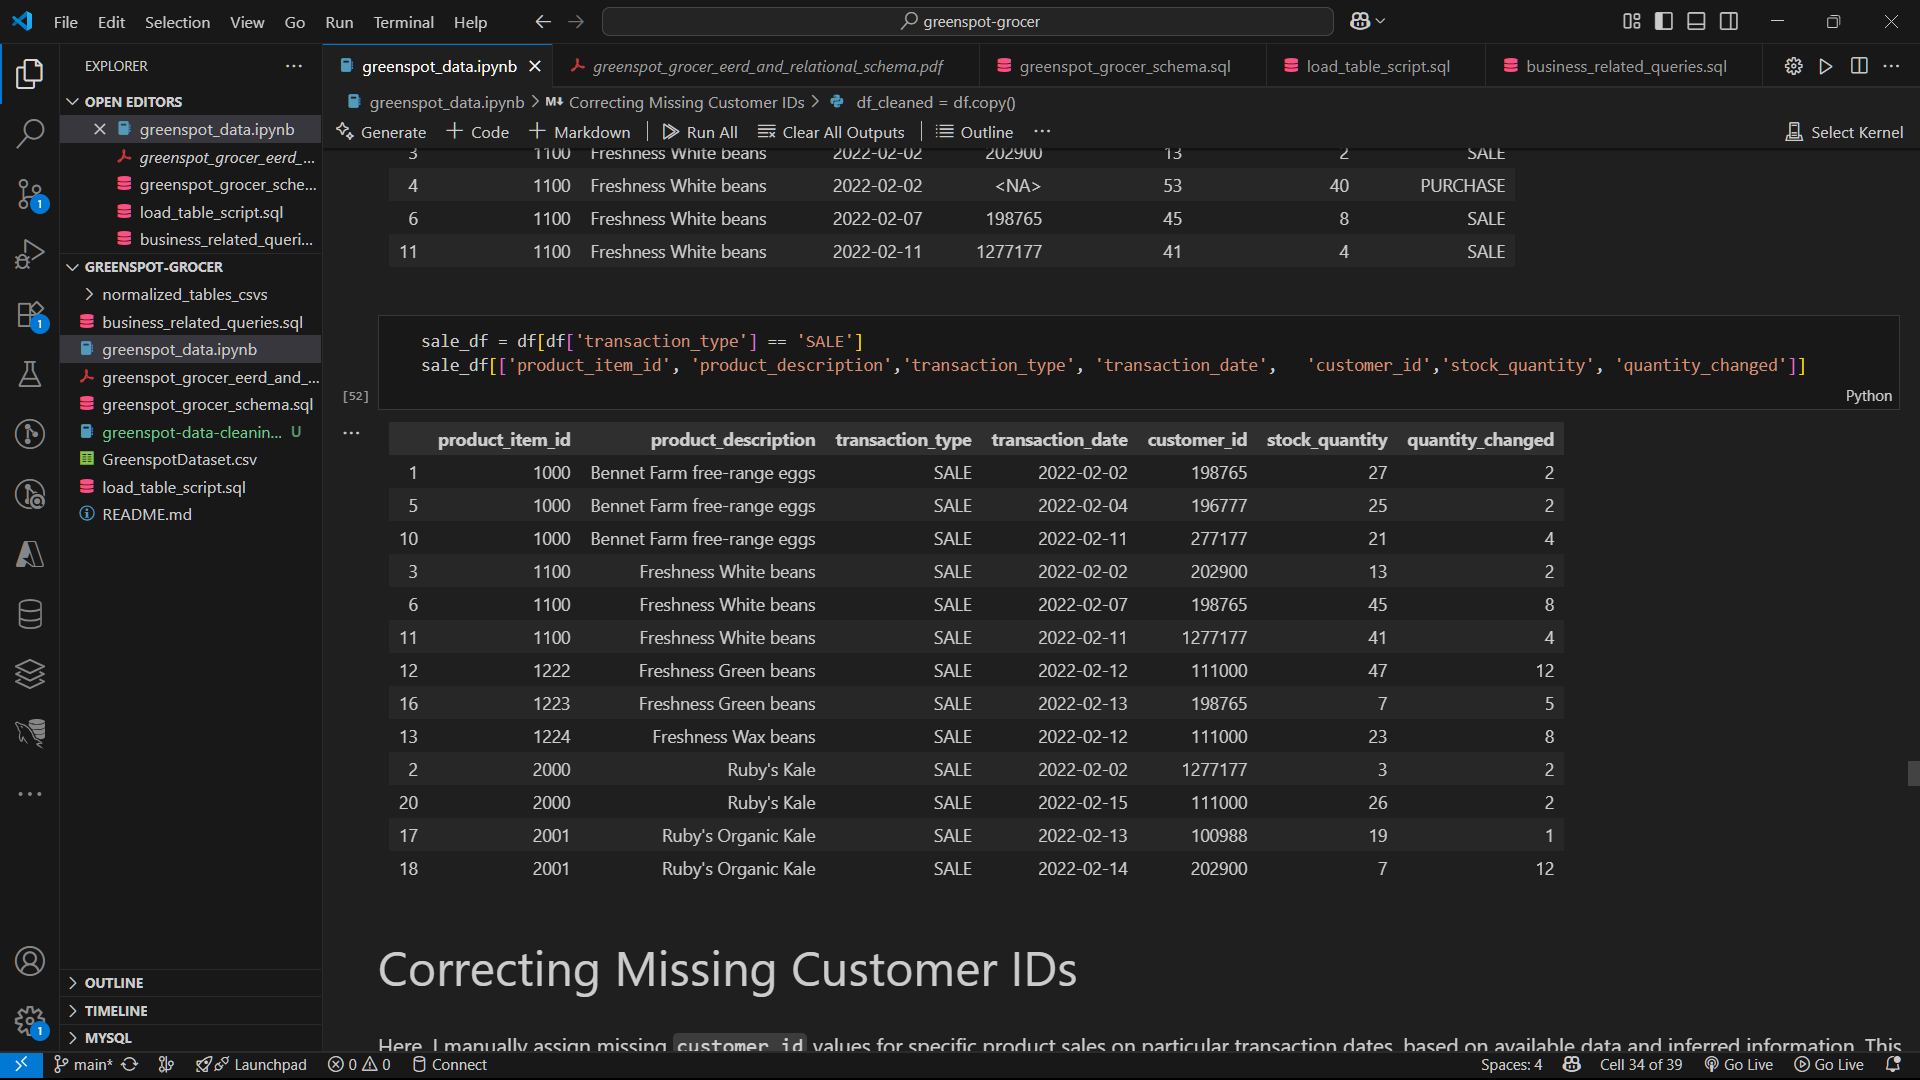Open the Search view icon

click(30, 133)
